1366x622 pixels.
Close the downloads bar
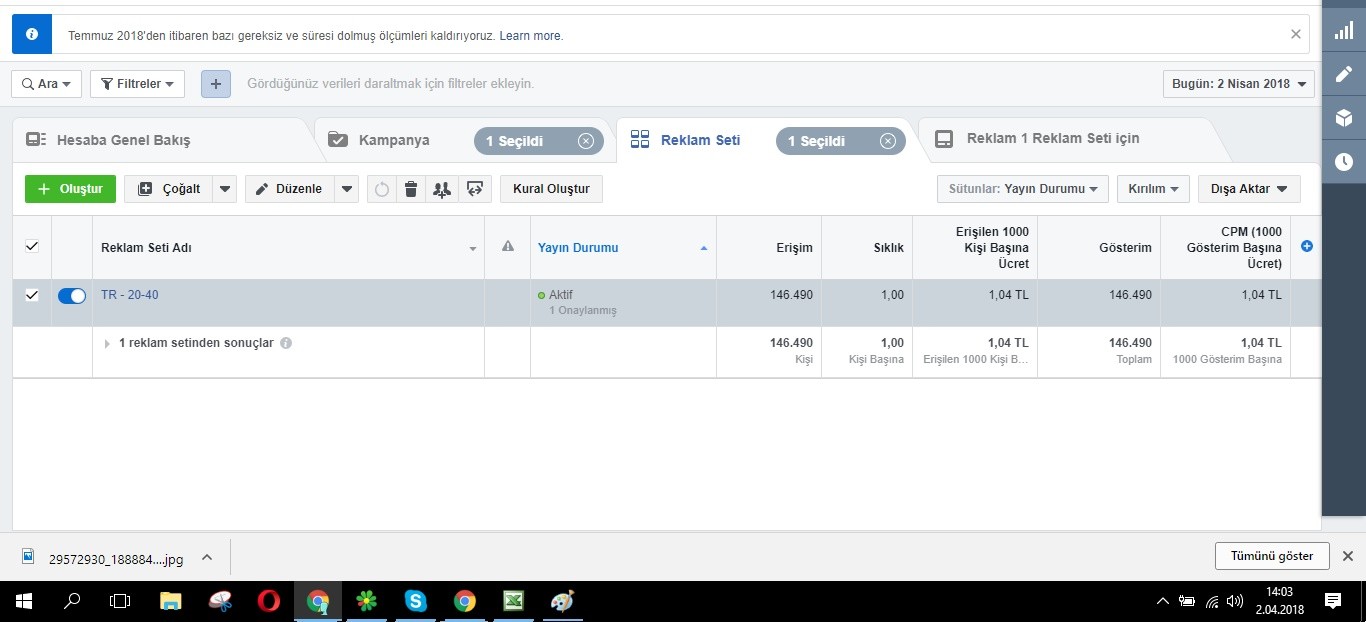click(x=1347, y=556)
